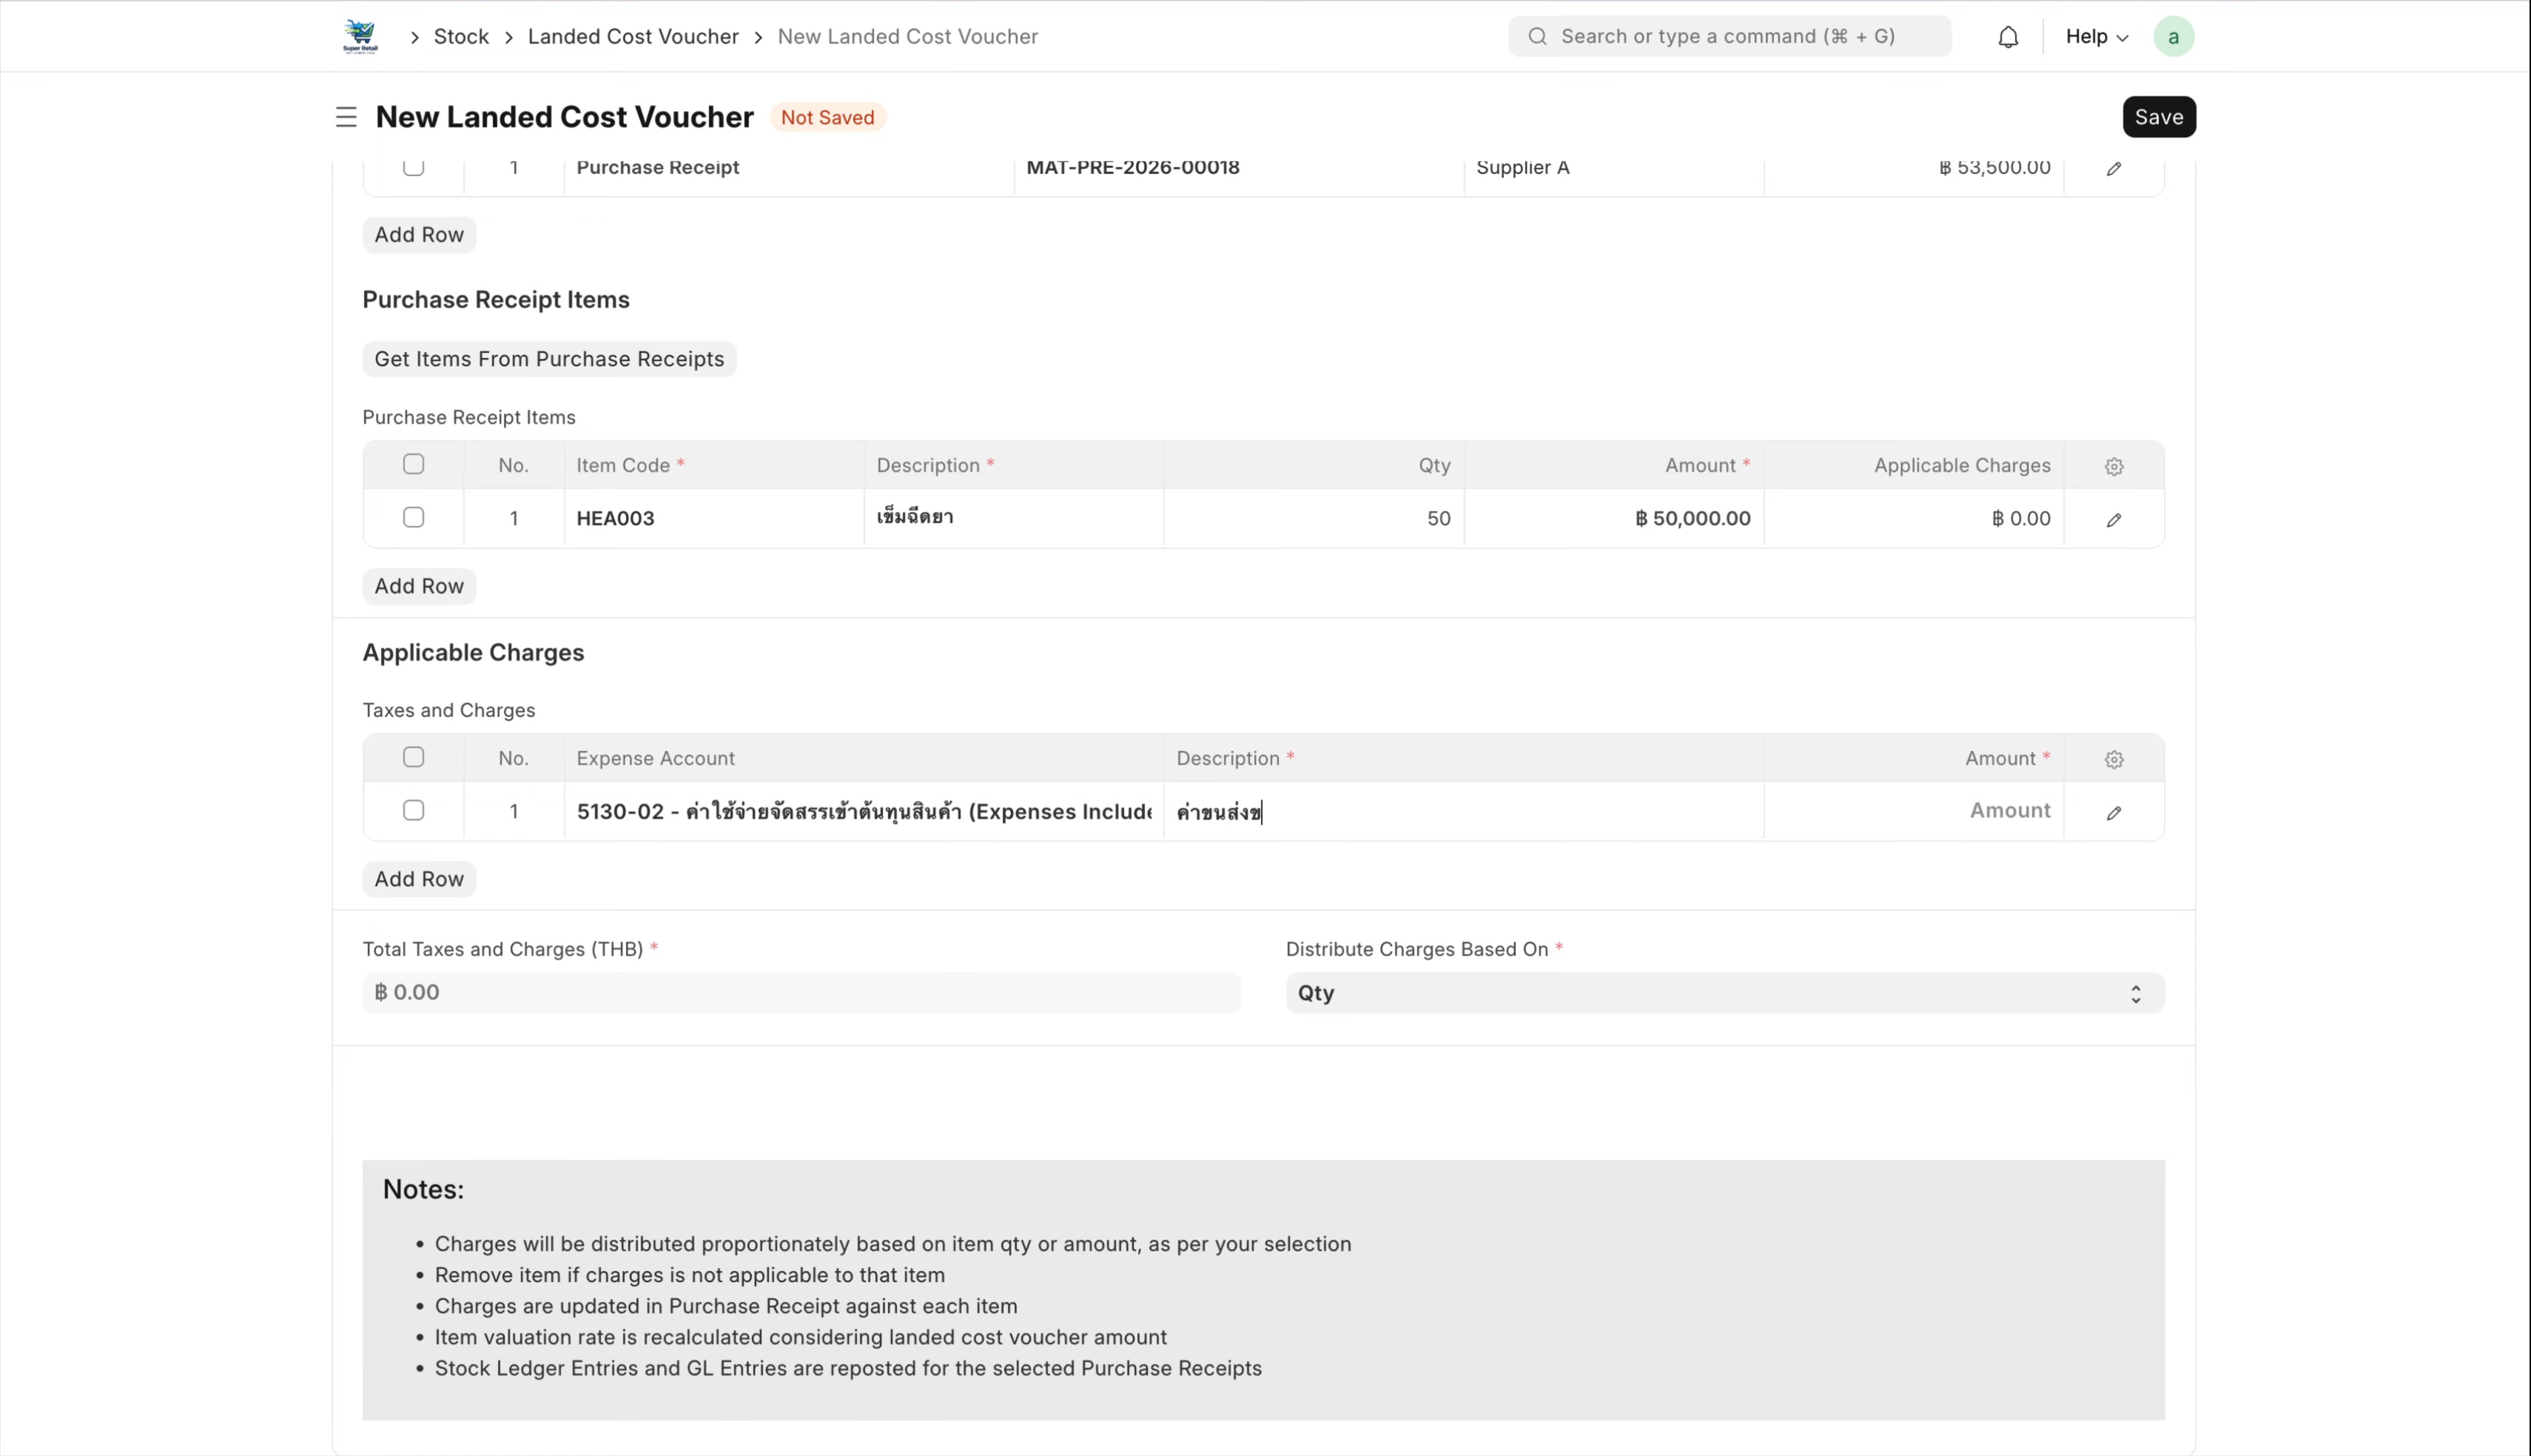Open Distribute Charges Based On dropdown
Screen dimensions: 2531x1456
pyautogui.click(x=1724, y=993)
